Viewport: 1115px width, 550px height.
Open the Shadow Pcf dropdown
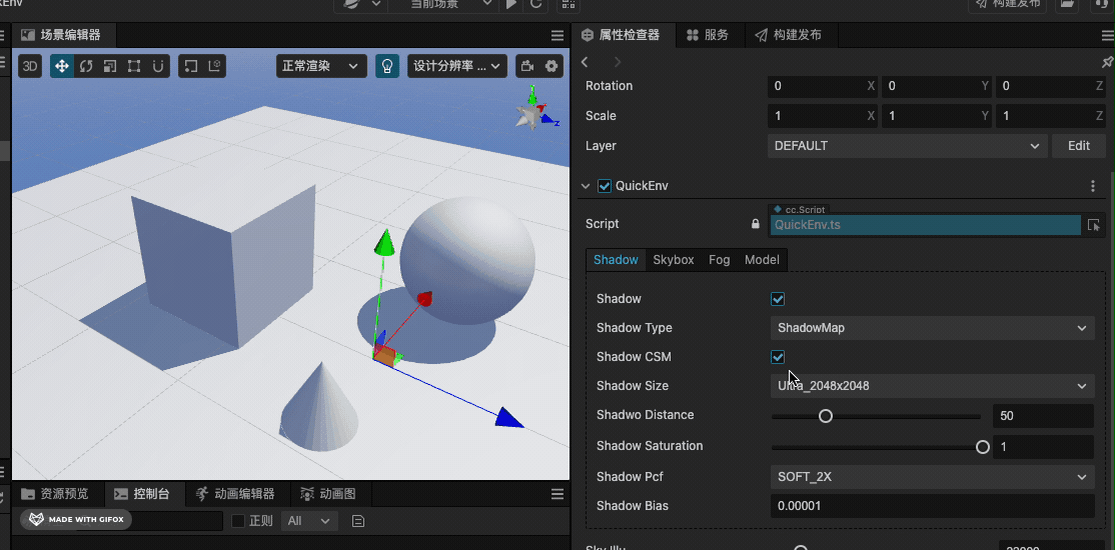[932, 477]
